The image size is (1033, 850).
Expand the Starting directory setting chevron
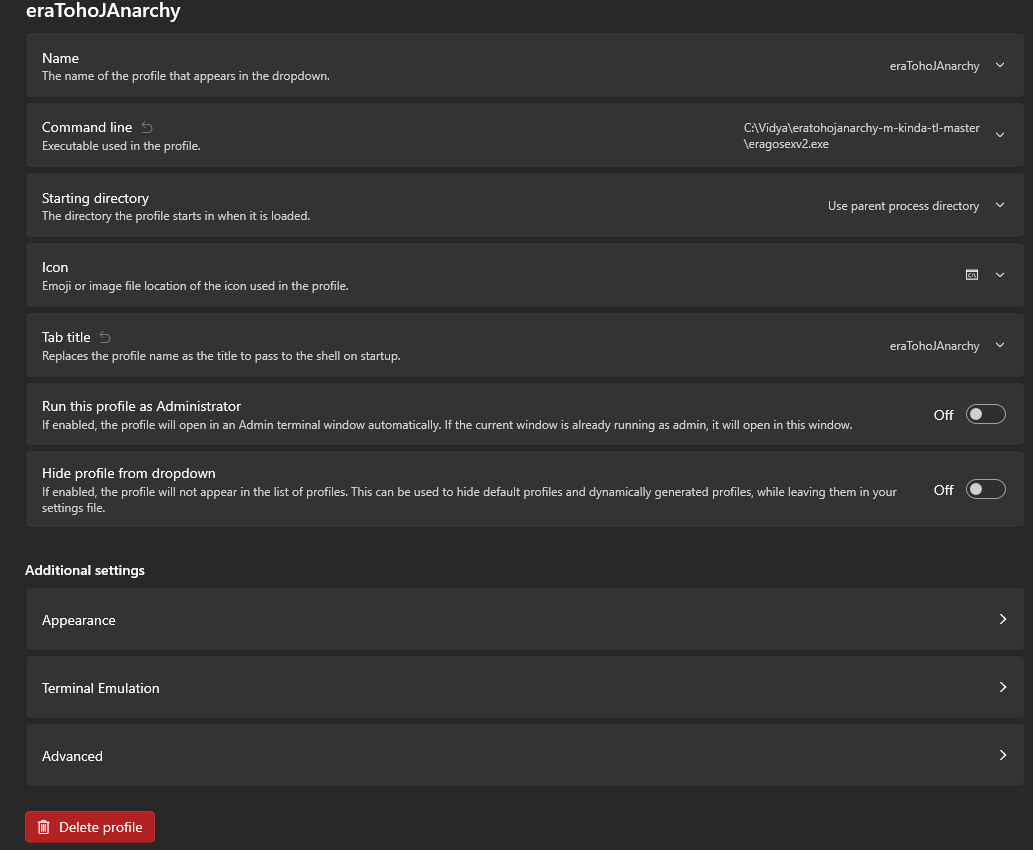coord(1000,205)
